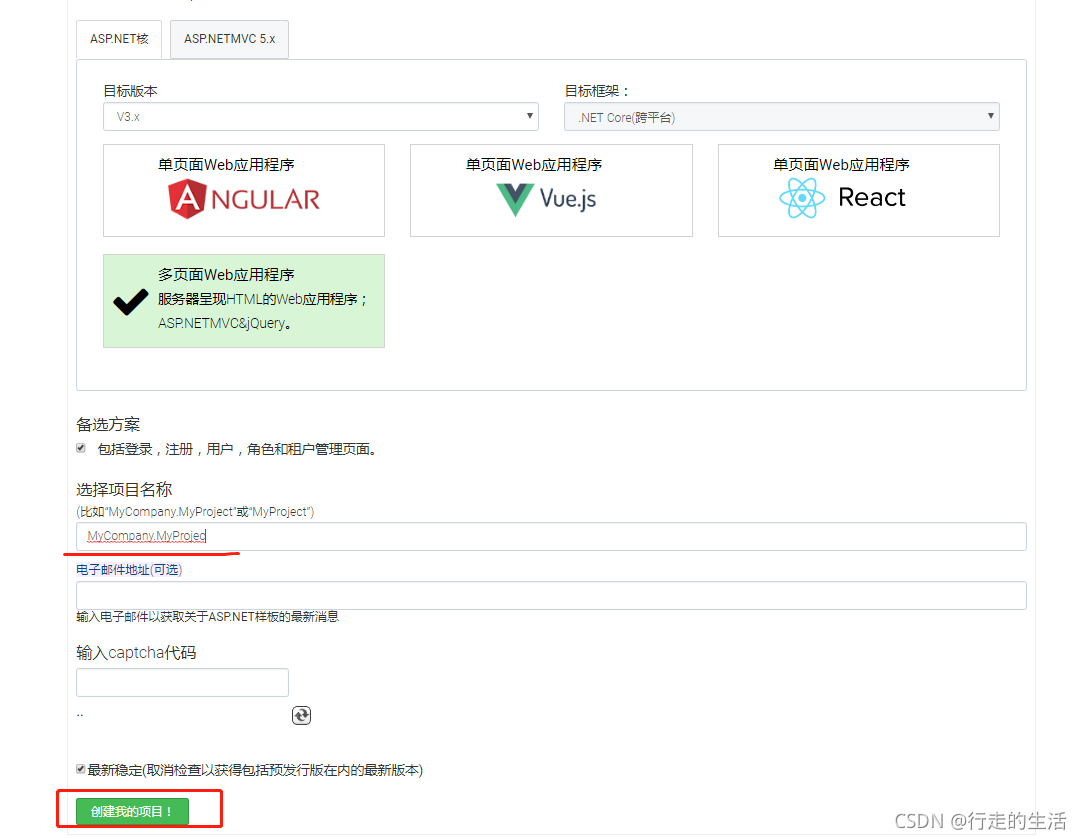Click the email hint about ASP.NET样板 news

click(208, 617)
